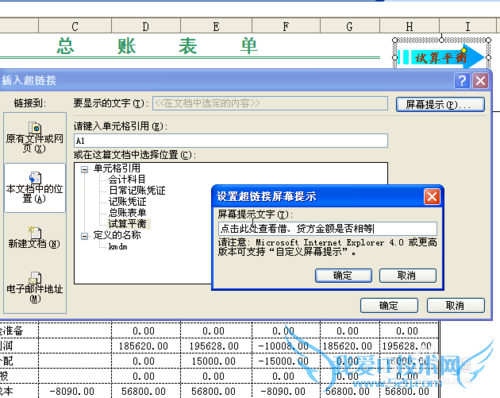The image size is (500, 398).
Task: Click the cell containing -8090.00 in column C
Action: (x=75, y=391)
